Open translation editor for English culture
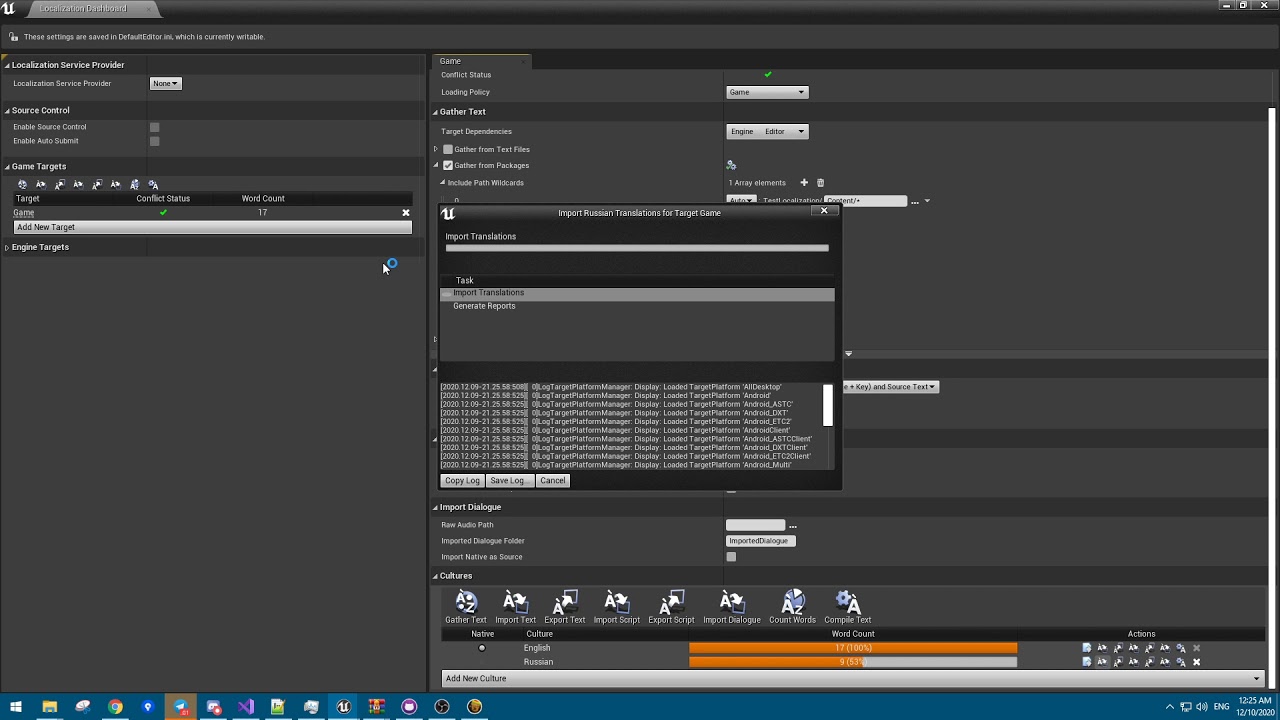This screenshot has width=1280, height=720. coord(1087,648)
